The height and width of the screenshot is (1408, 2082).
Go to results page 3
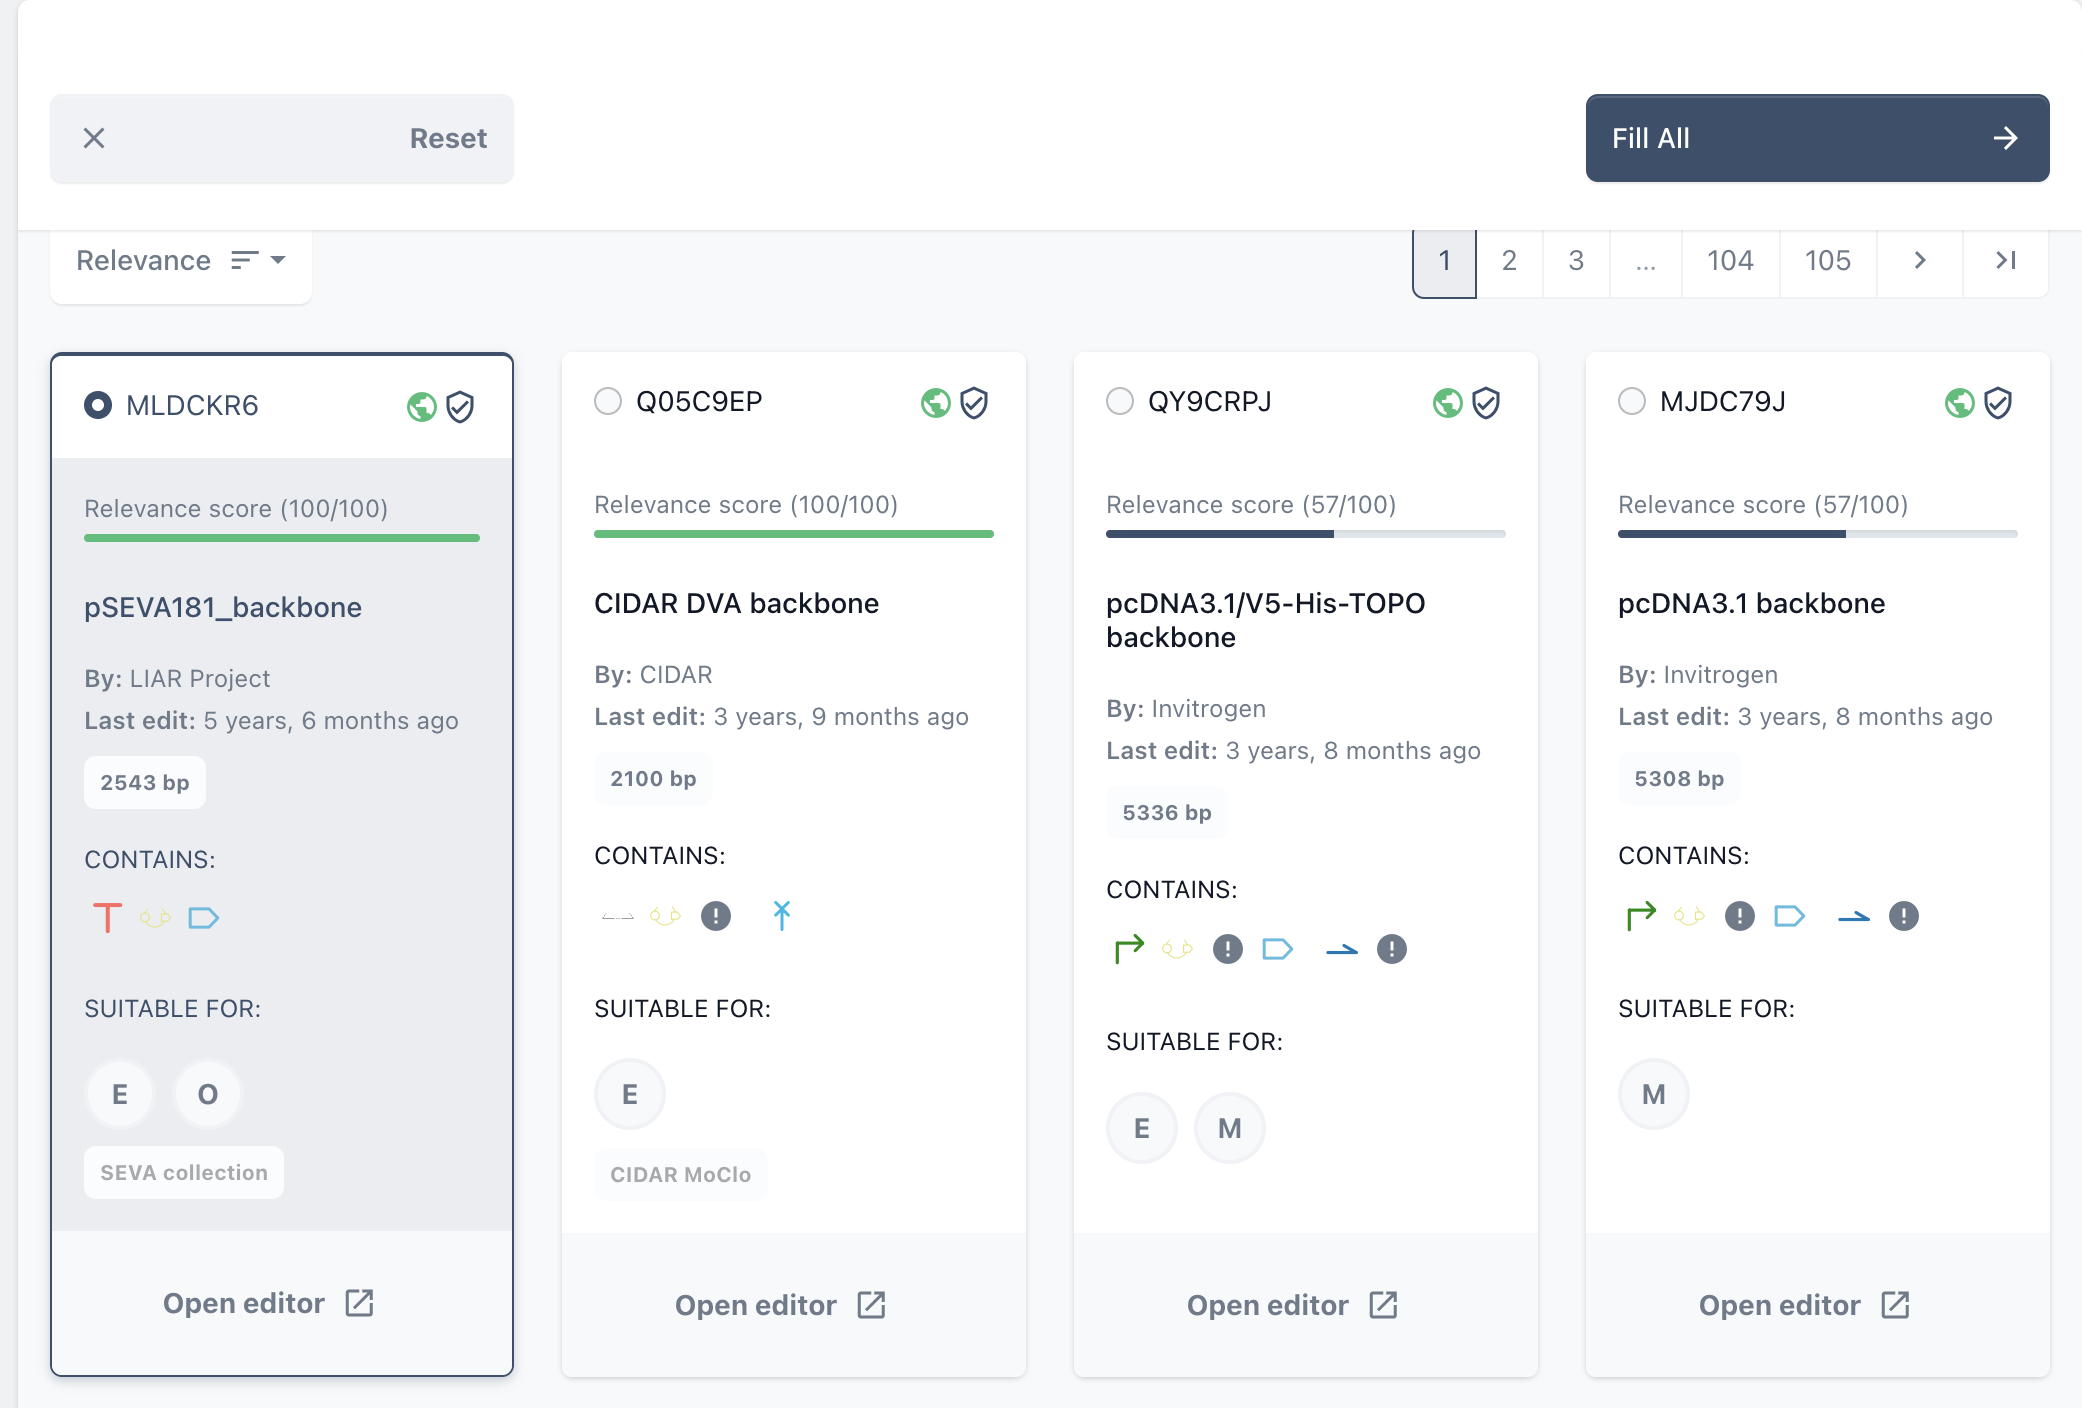[x=1576, y=262]
